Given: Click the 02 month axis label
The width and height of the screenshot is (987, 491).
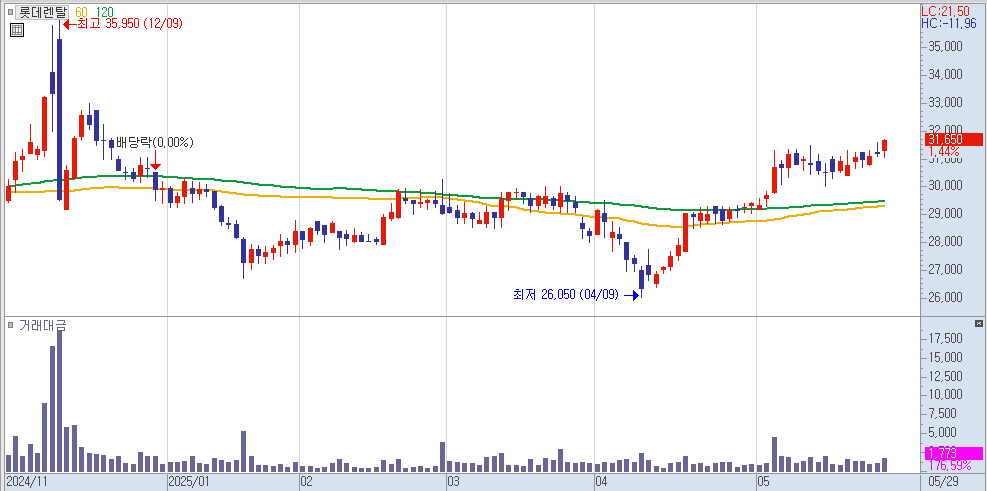Looking at the screenshot, I should 308,482.
